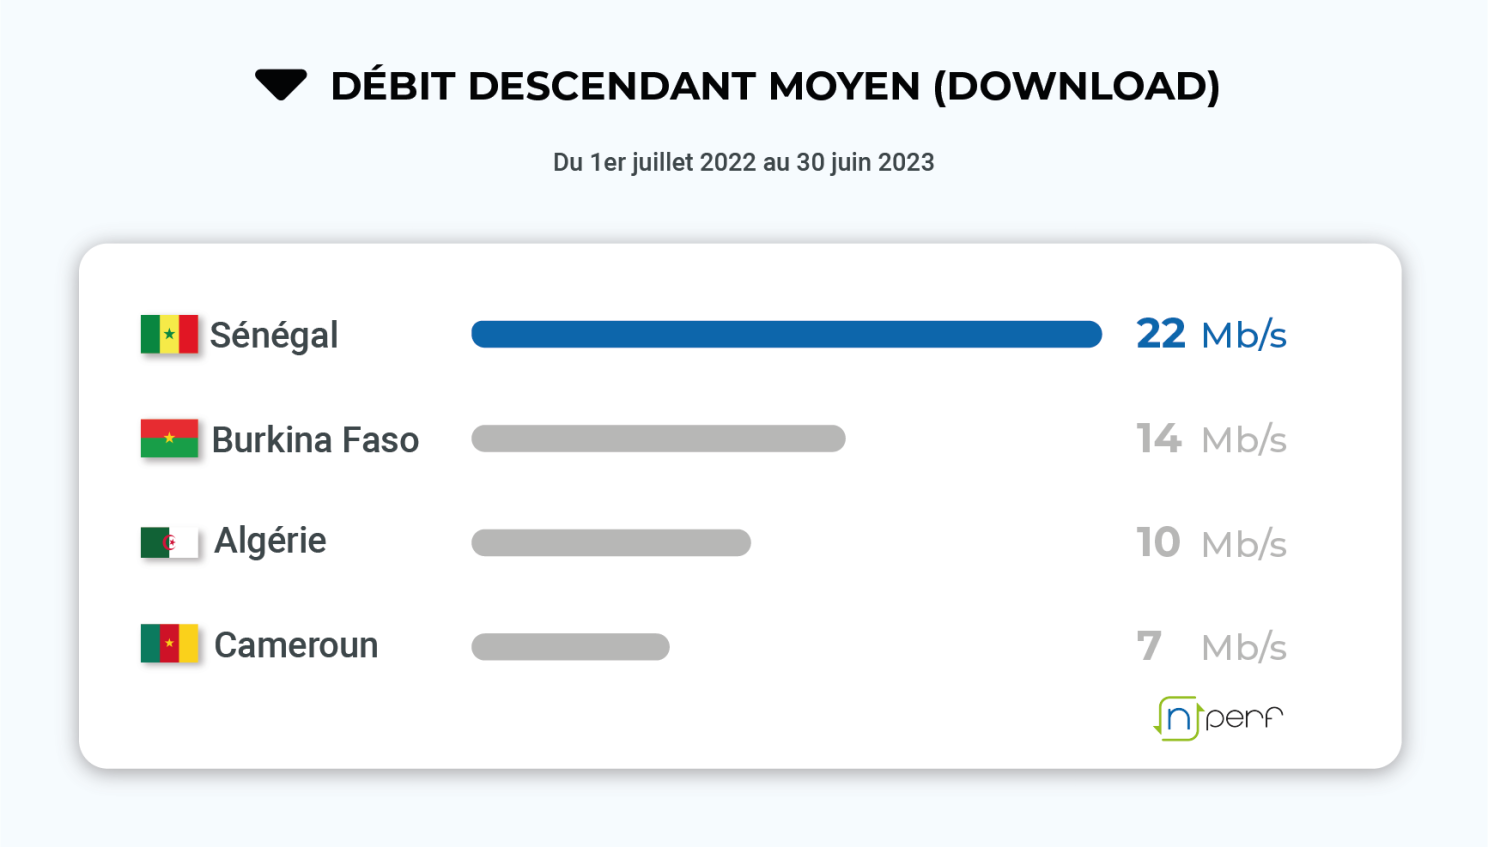Select the gray Burkina Faso bar

coord(658,439)
